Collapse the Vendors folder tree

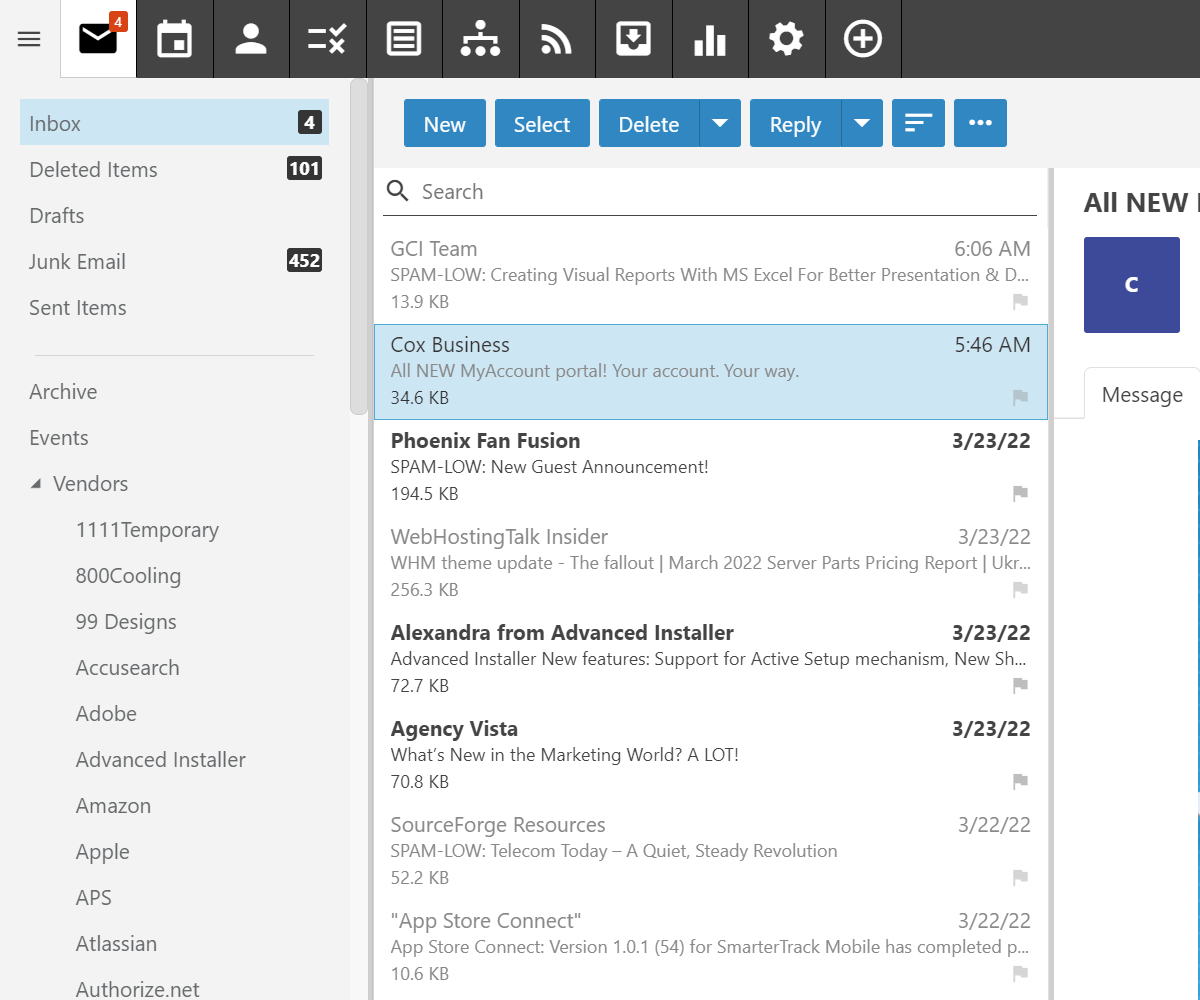coord(36,484)
